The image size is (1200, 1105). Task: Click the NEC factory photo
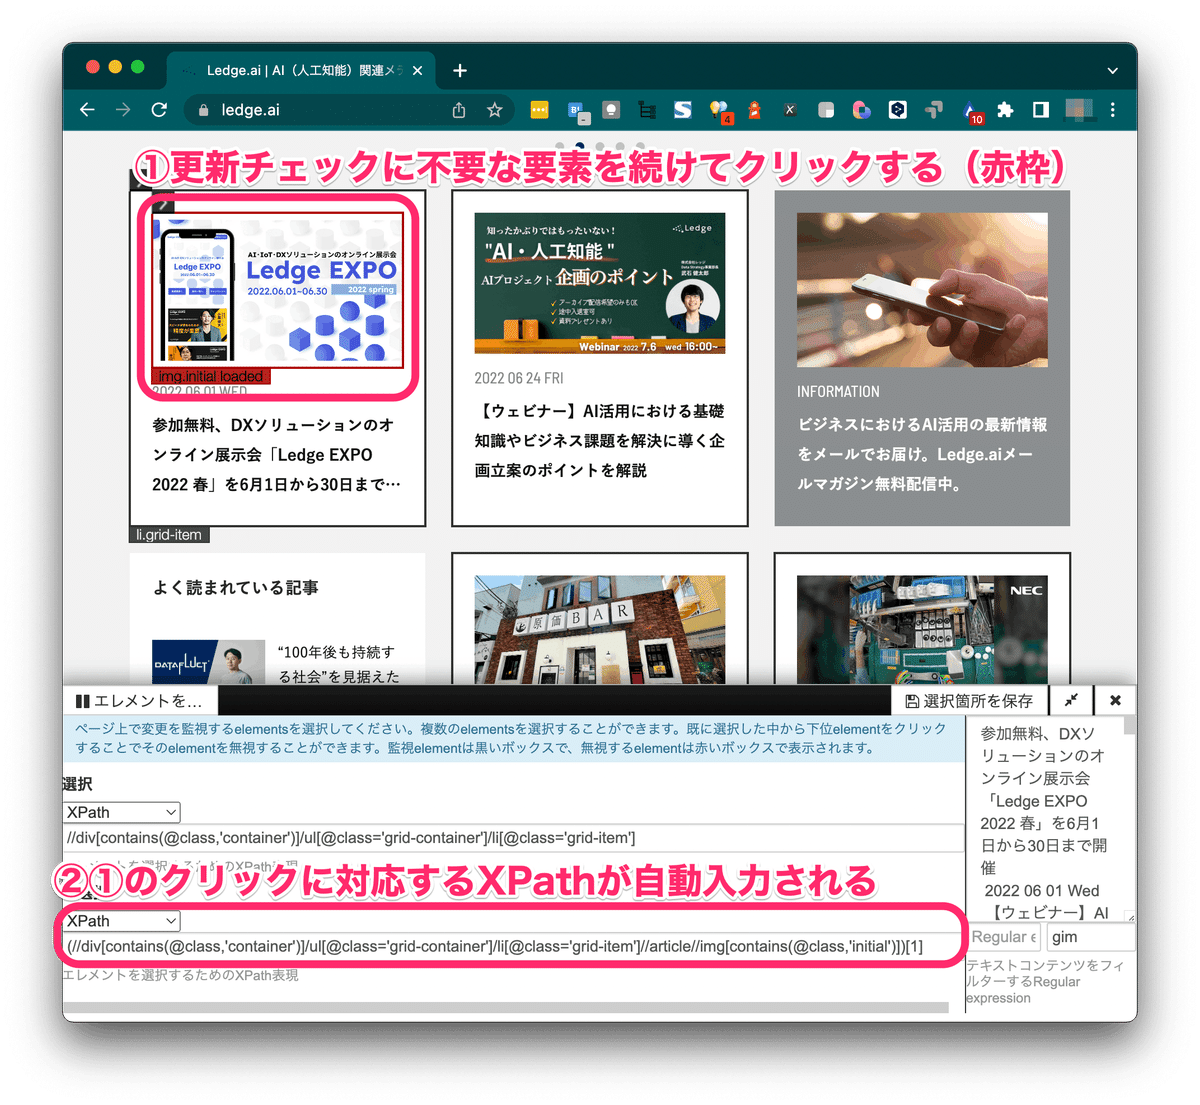(922, 629)
